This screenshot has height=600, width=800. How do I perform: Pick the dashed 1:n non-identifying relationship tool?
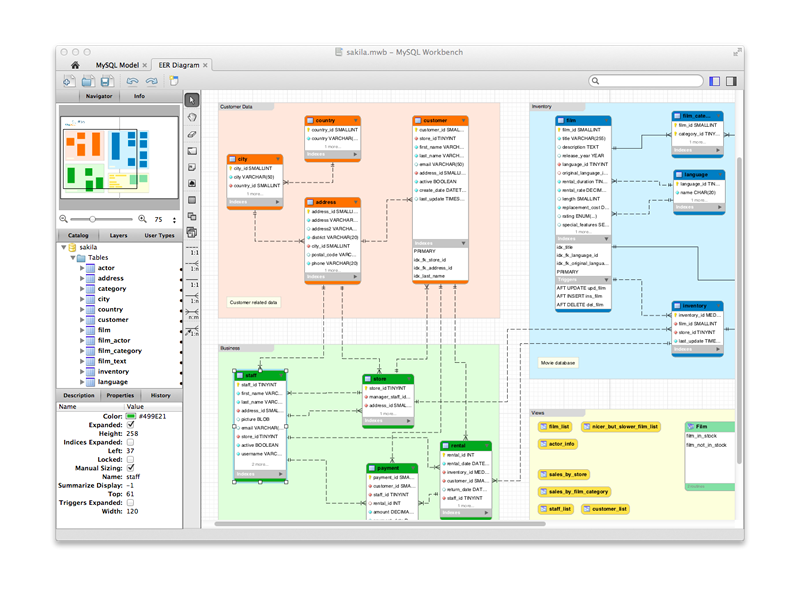tap(193, 266)
